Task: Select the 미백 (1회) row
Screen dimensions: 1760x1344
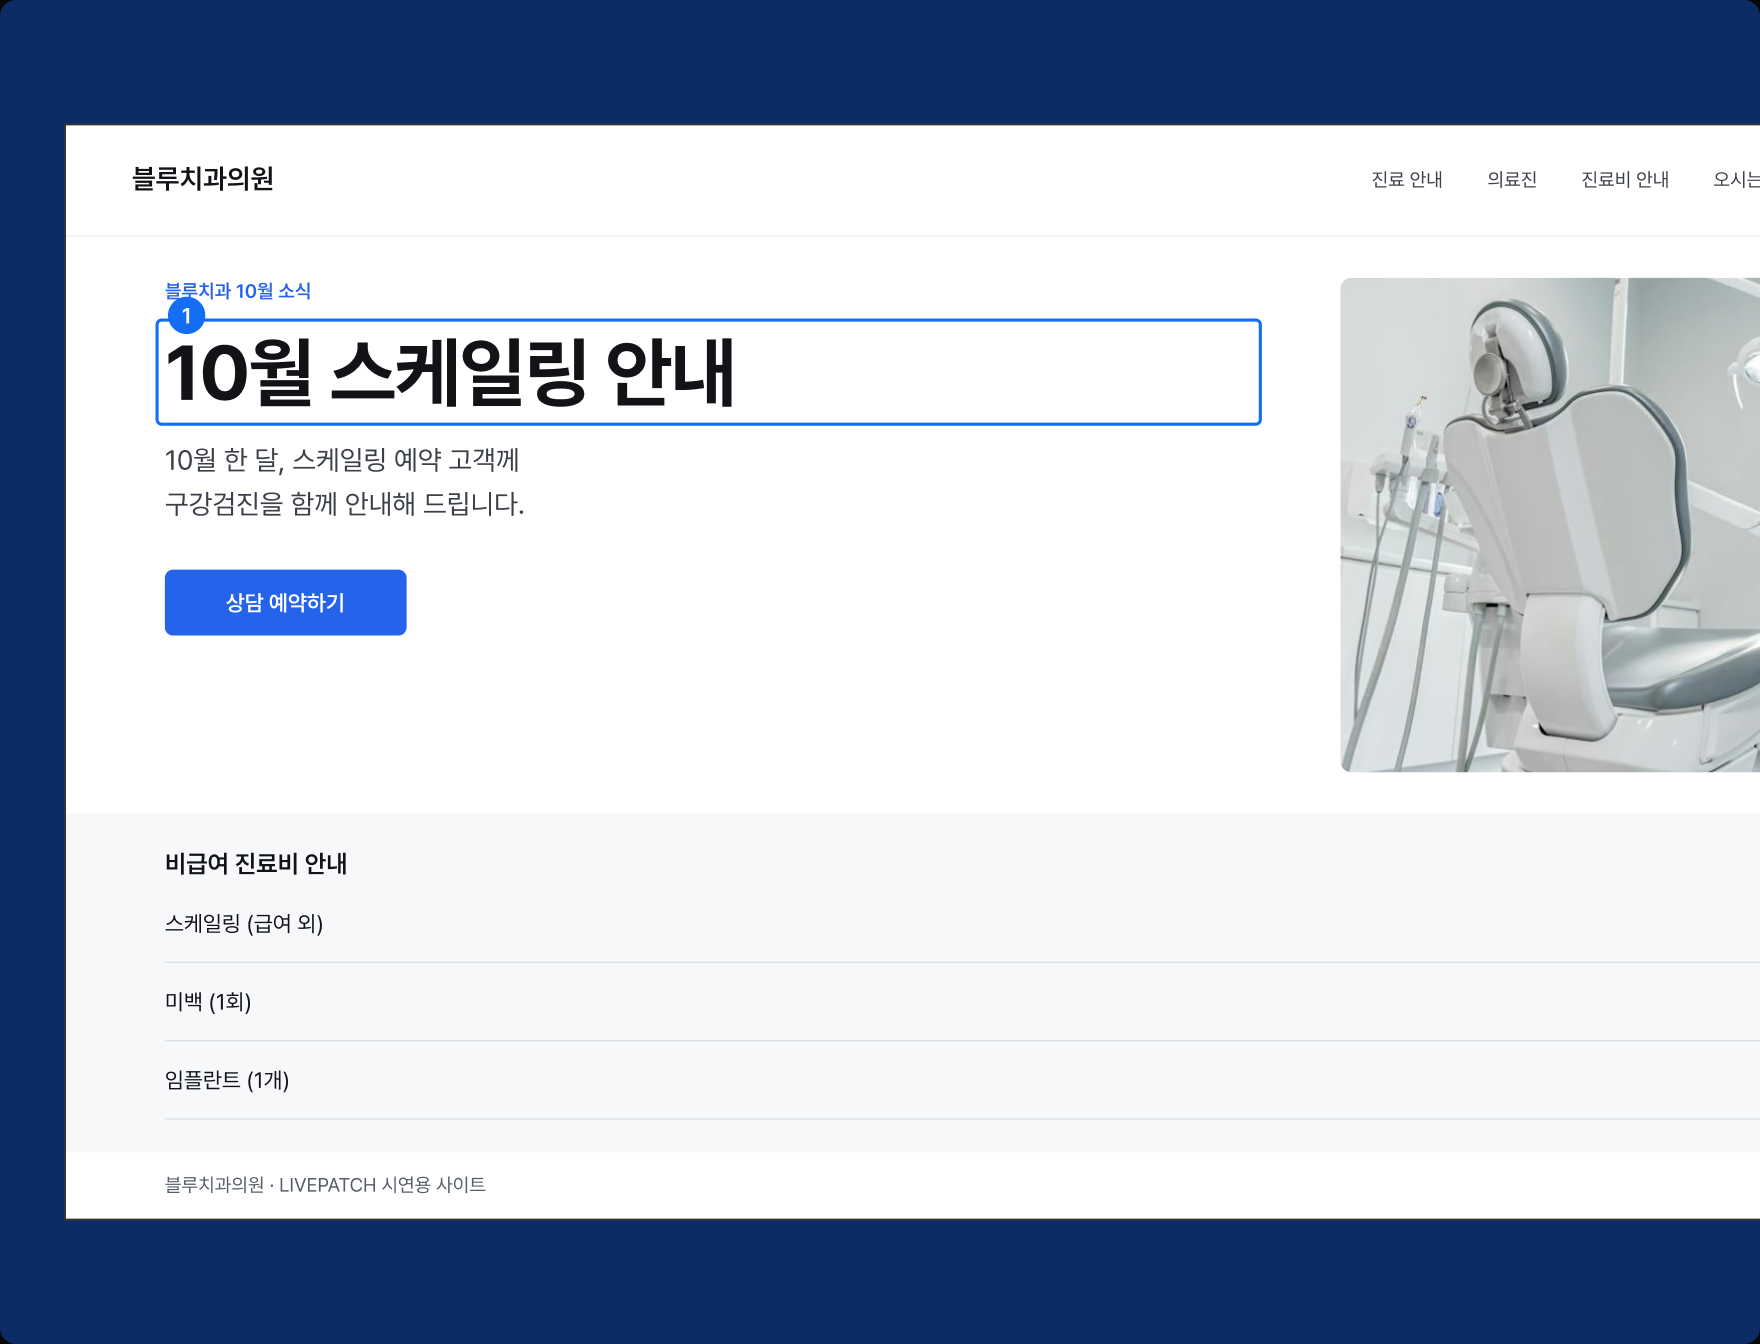Action: point(962,1002)
